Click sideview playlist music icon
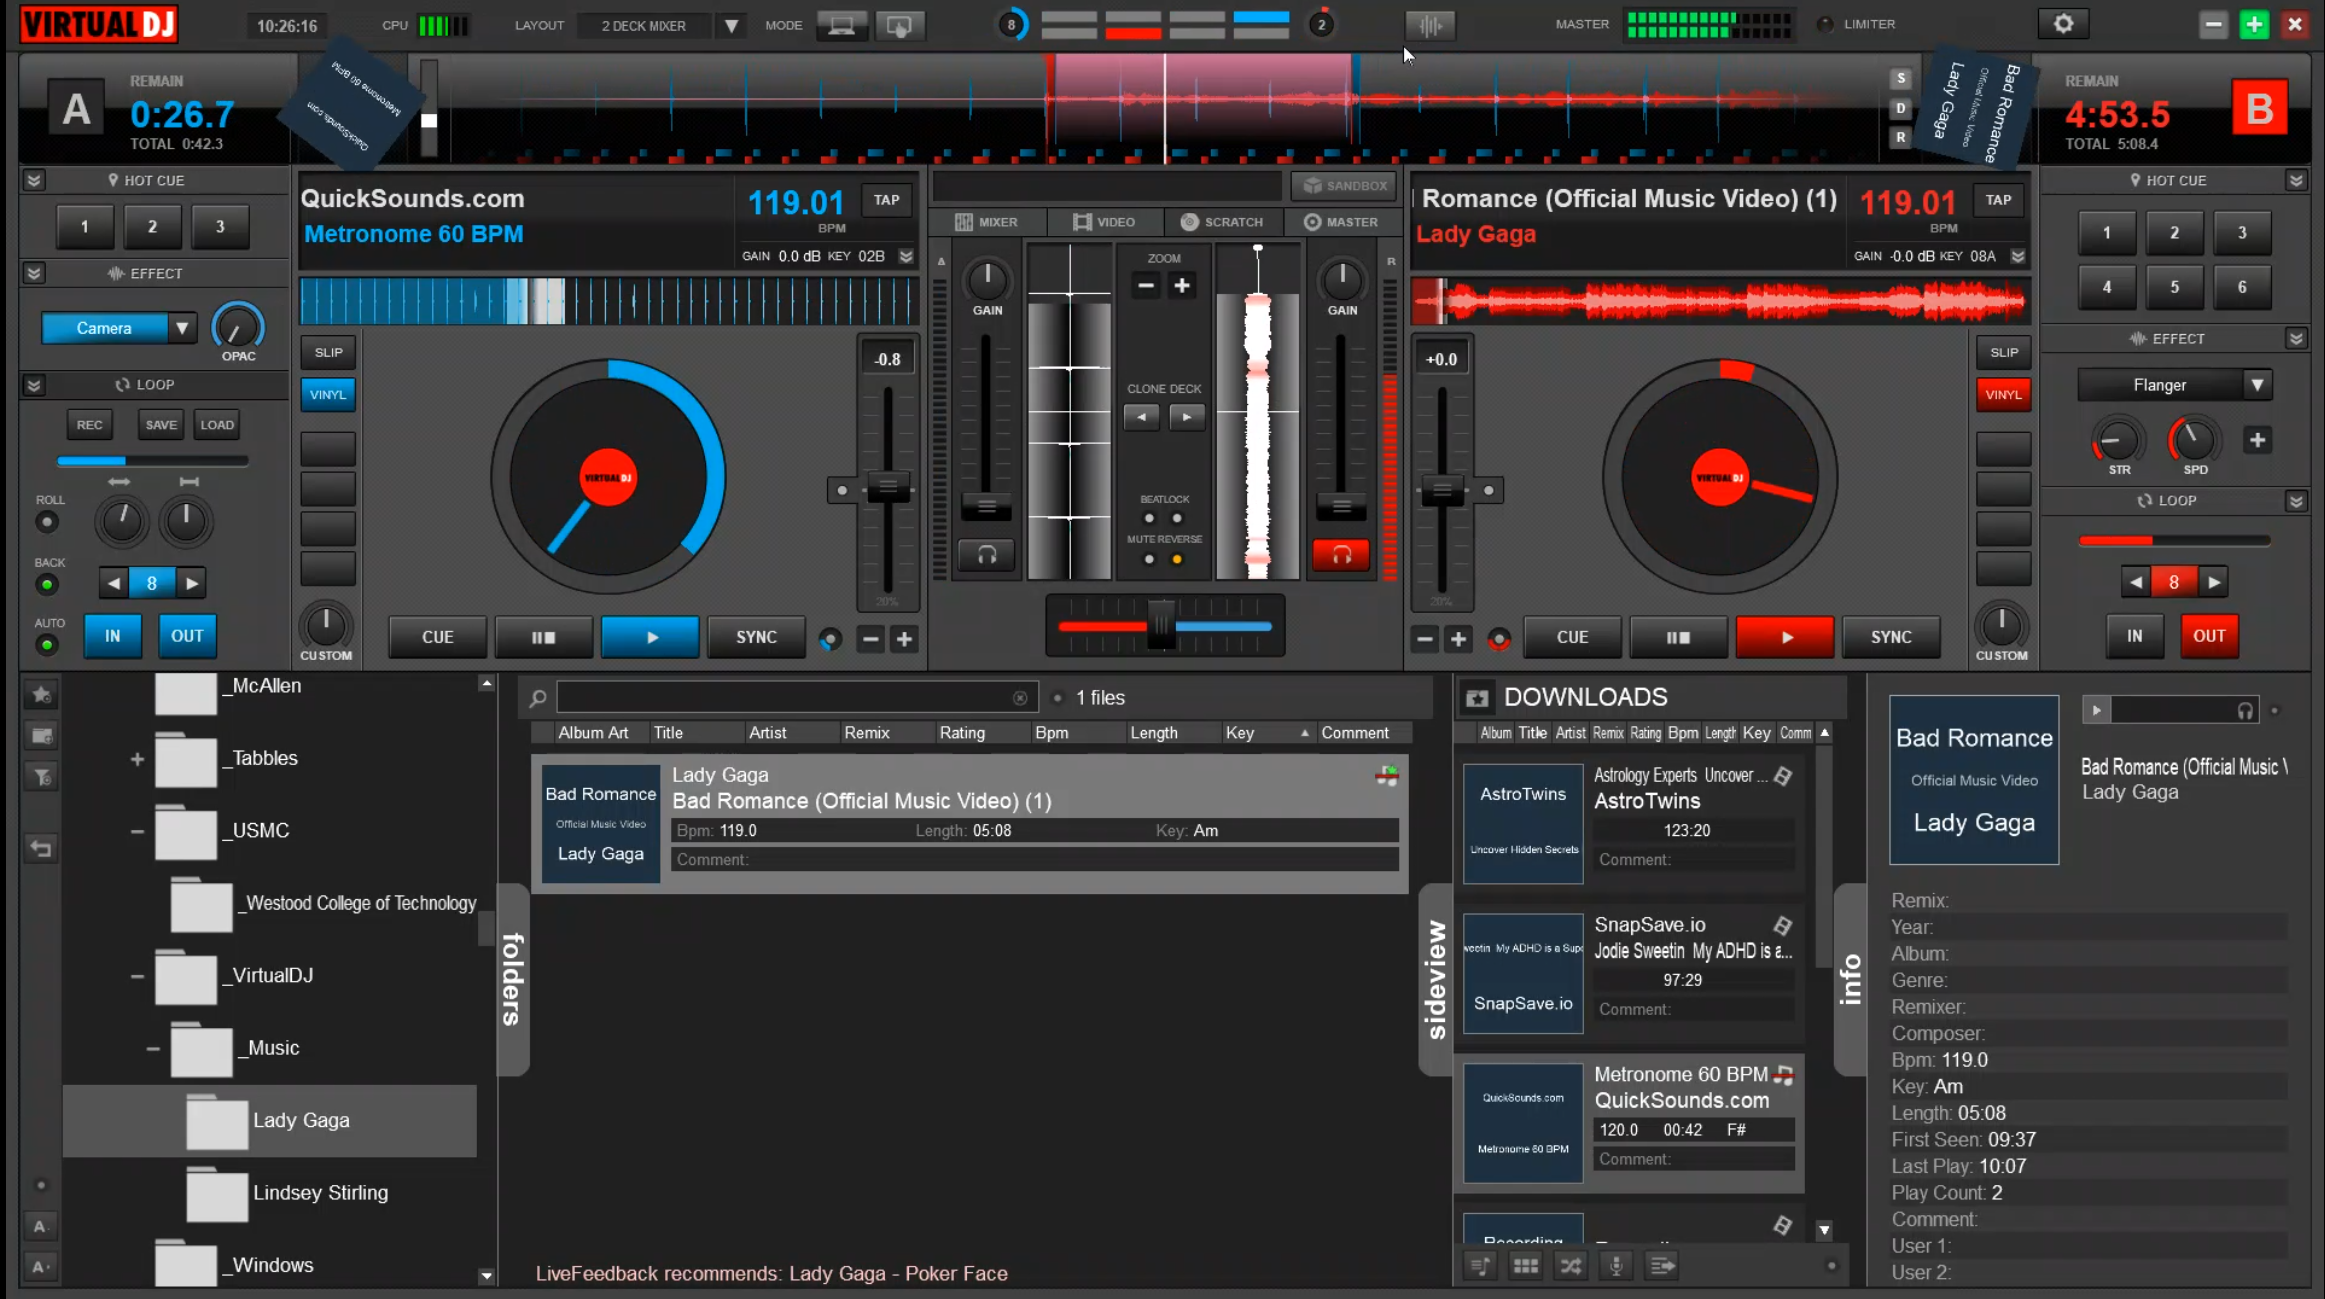 tap(1480, 1266)
